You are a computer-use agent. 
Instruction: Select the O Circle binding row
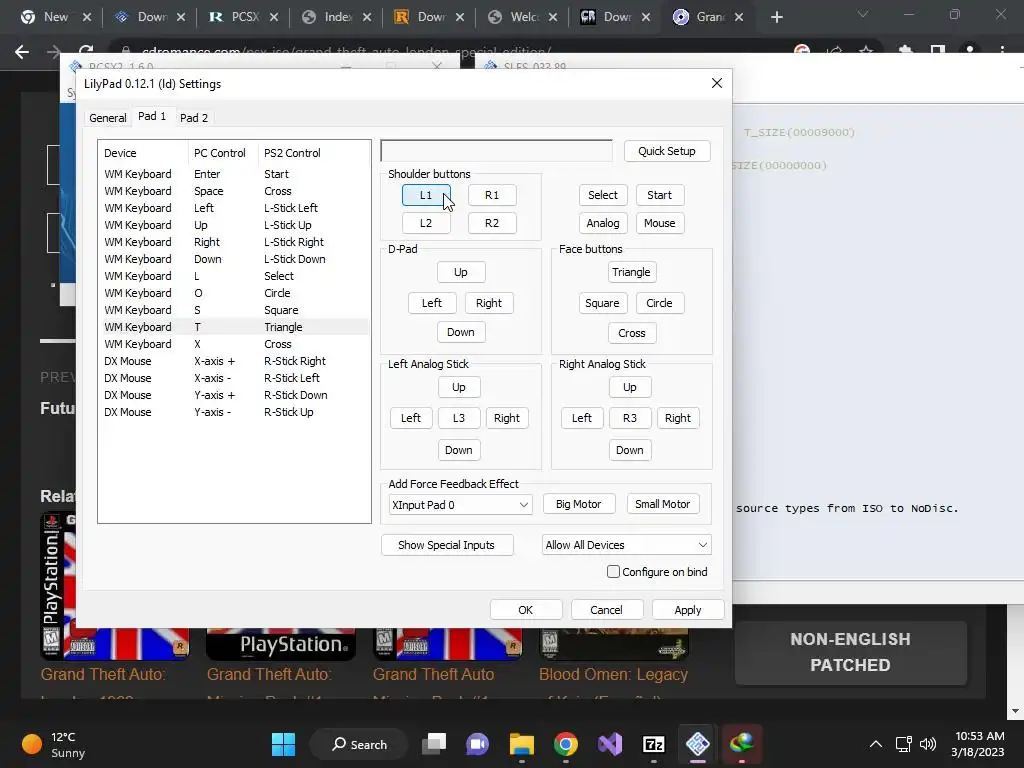pos(234,293)
